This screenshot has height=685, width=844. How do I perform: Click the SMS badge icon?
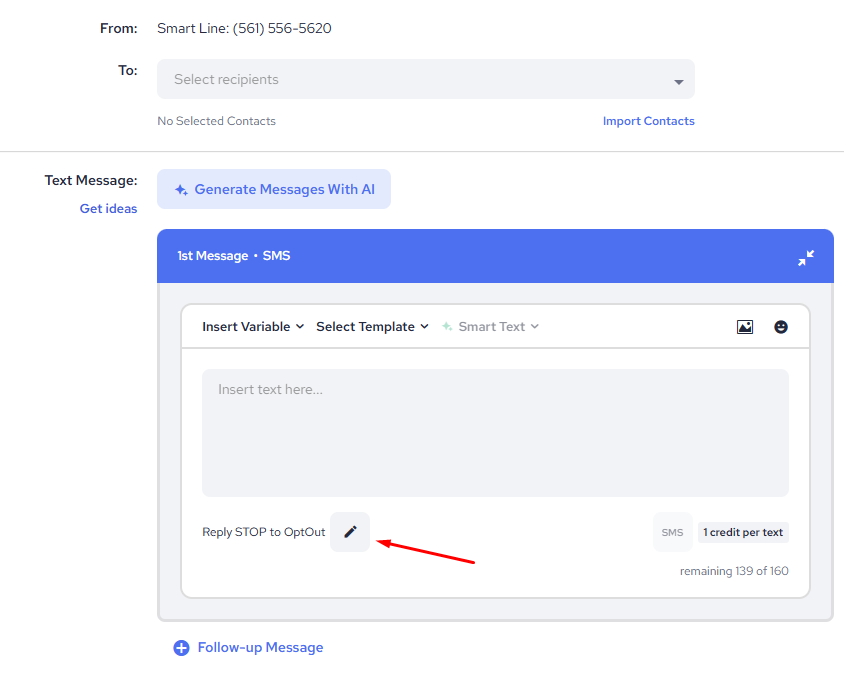(673, 532)
